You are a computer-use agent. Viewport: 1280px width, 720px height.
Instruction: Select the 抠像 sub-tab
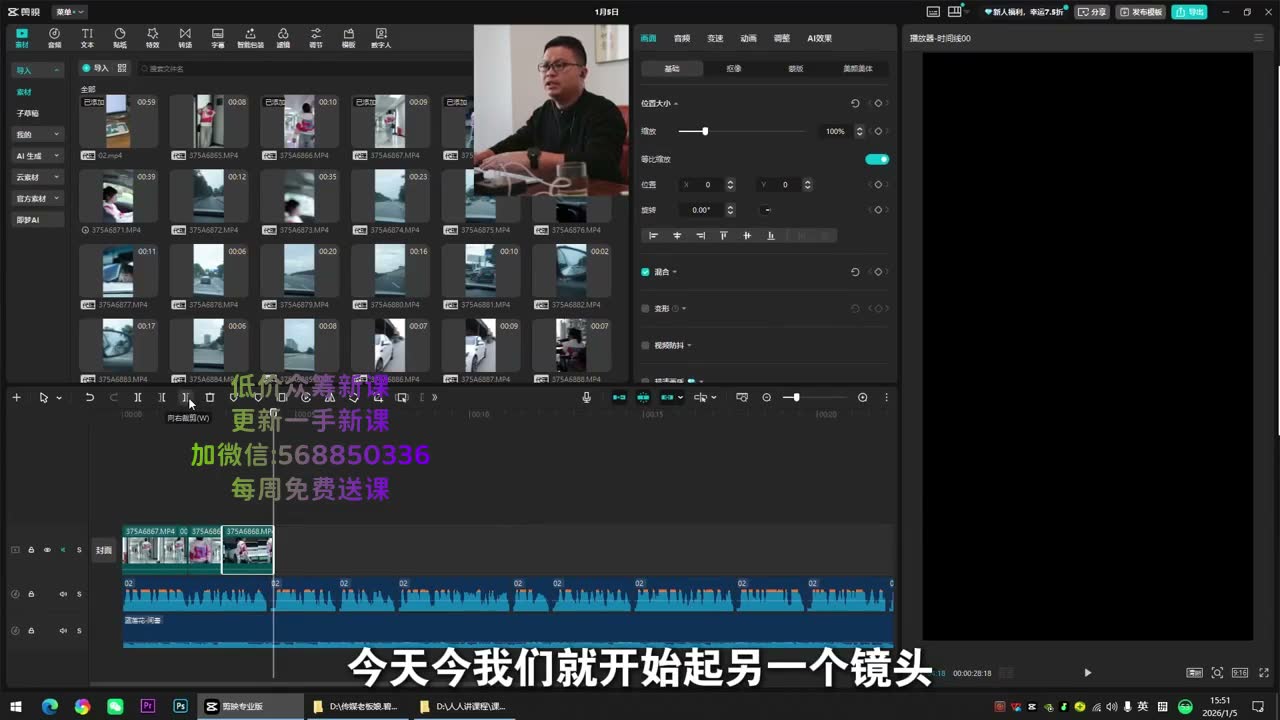(x=734, y=69)
